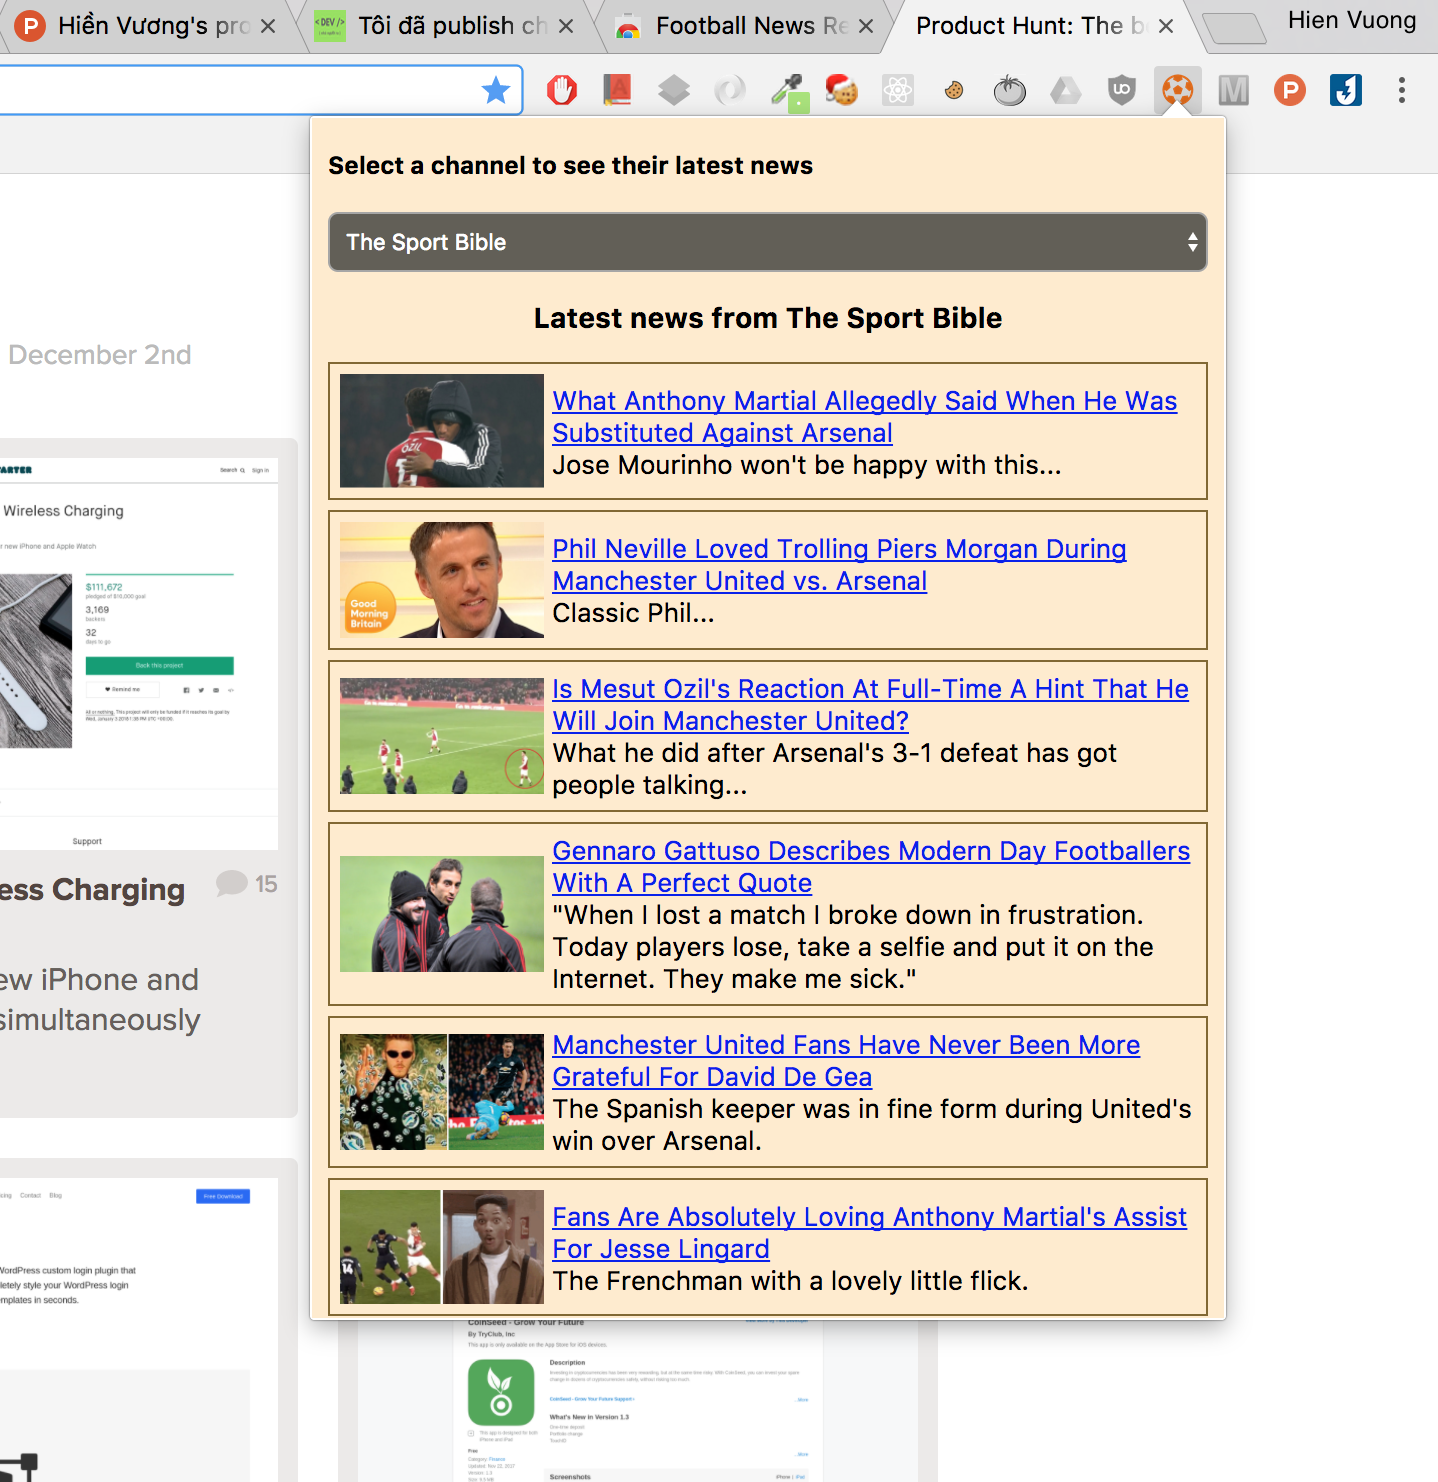Open the red dictionary book extension

(x=618, y=91)
